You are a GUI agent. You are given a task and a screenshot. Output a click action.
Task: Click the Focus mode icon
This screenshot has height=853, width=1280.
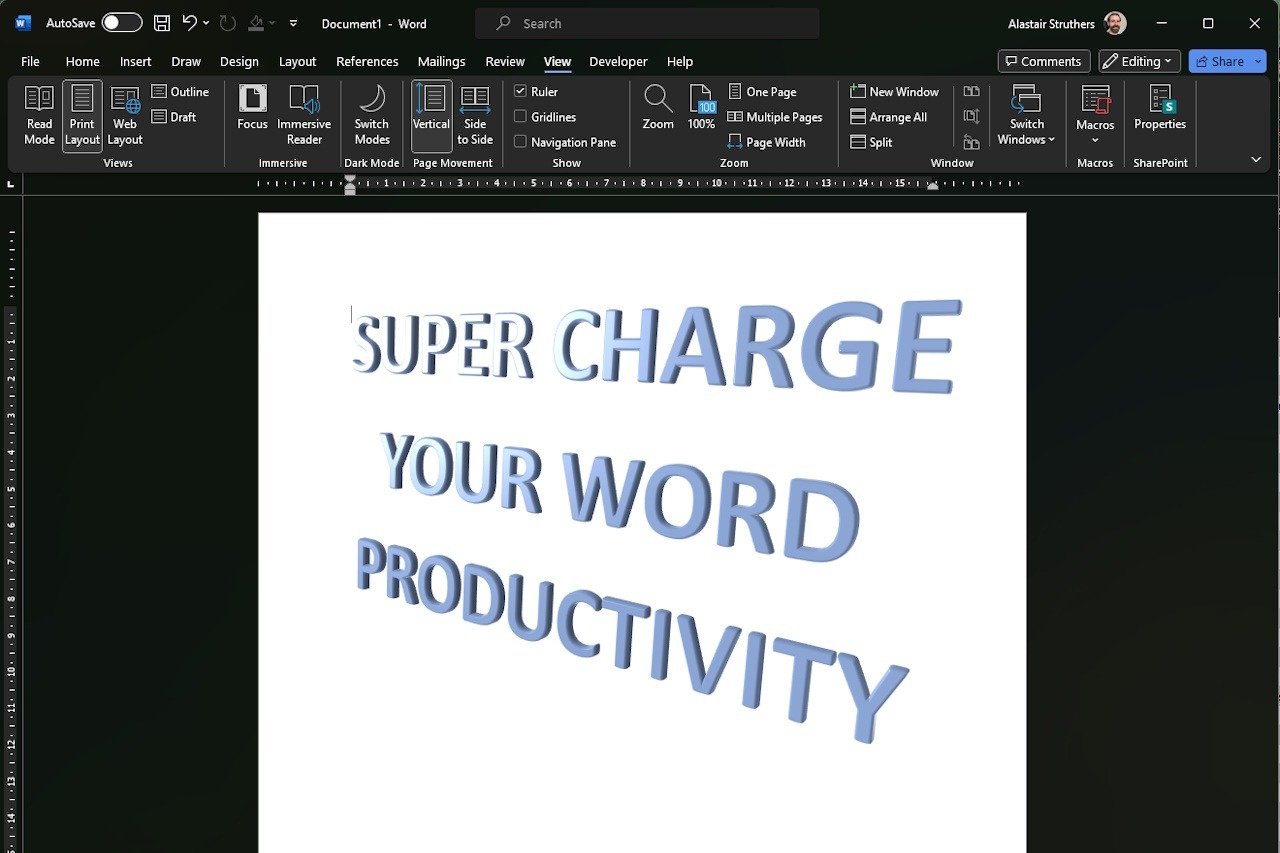(252, 107)
